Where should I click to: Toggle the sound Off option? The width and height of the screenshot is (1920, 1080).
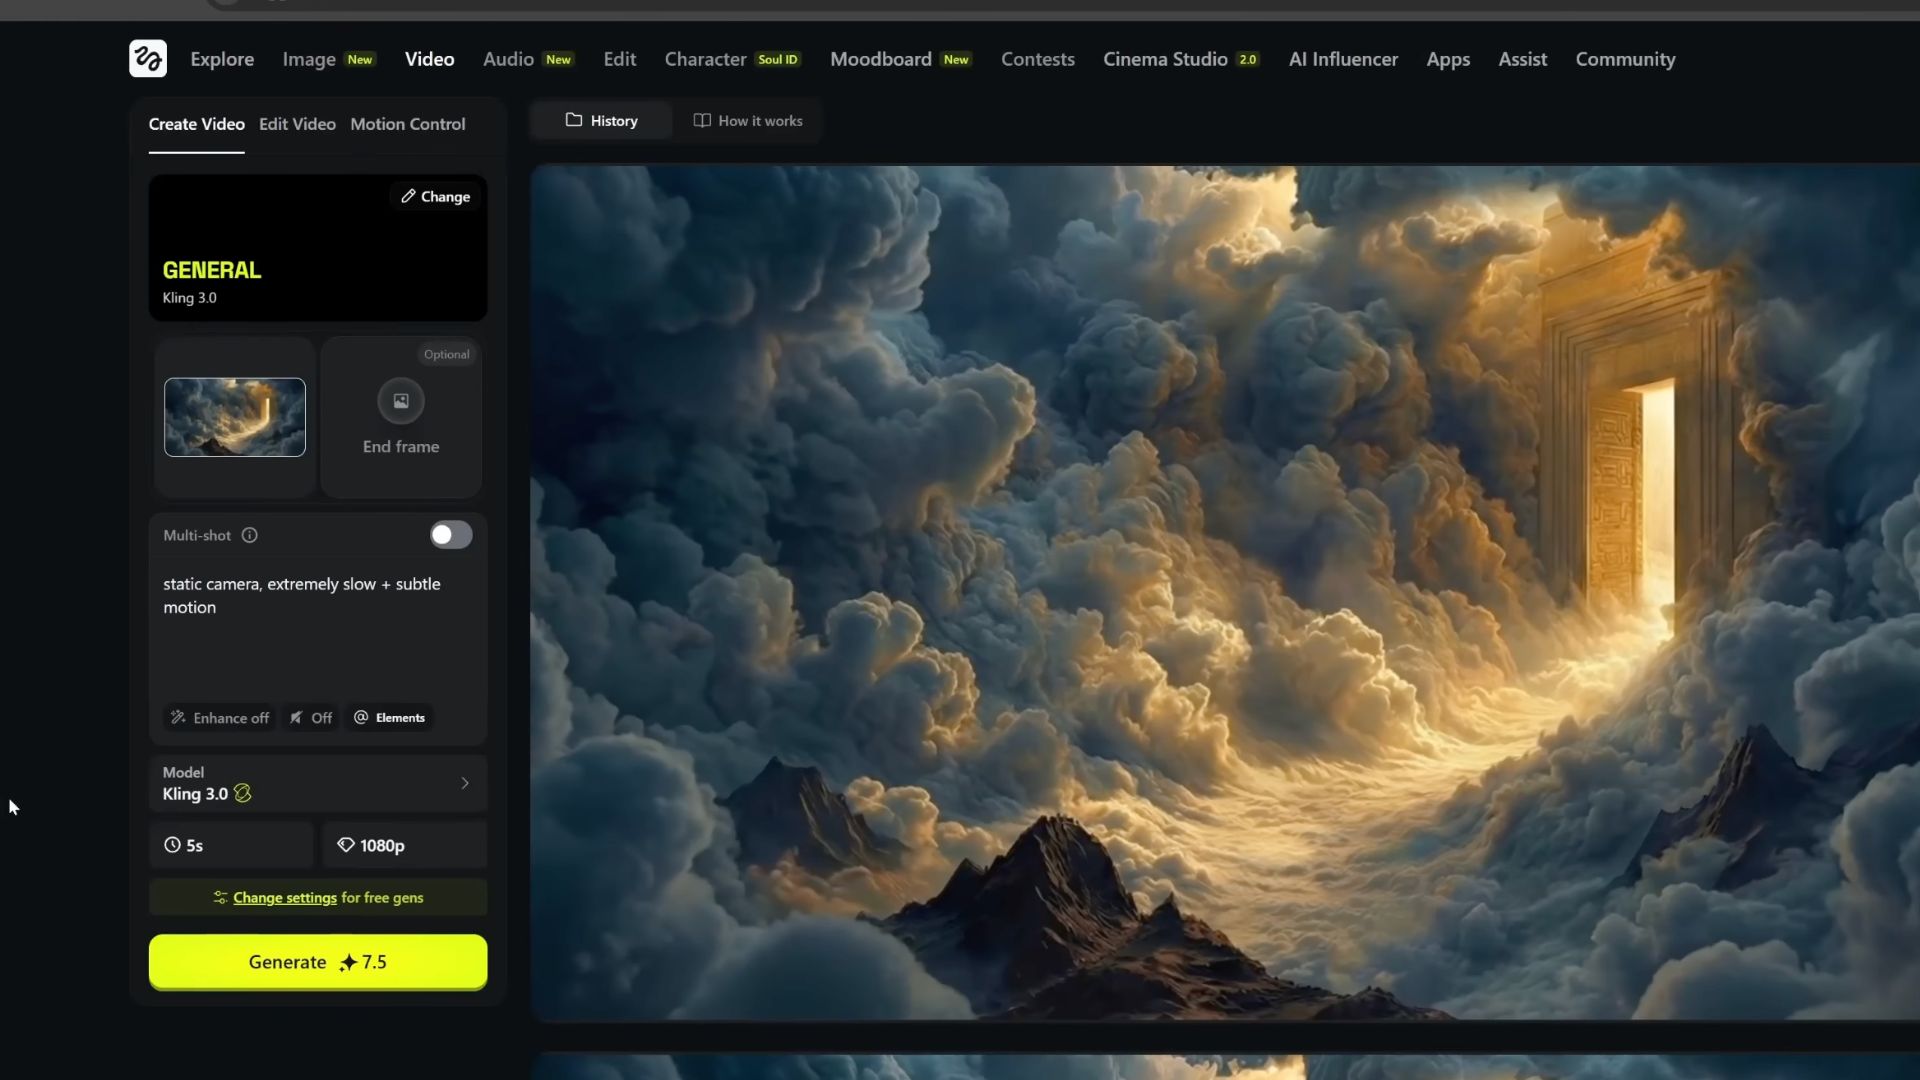311,718
